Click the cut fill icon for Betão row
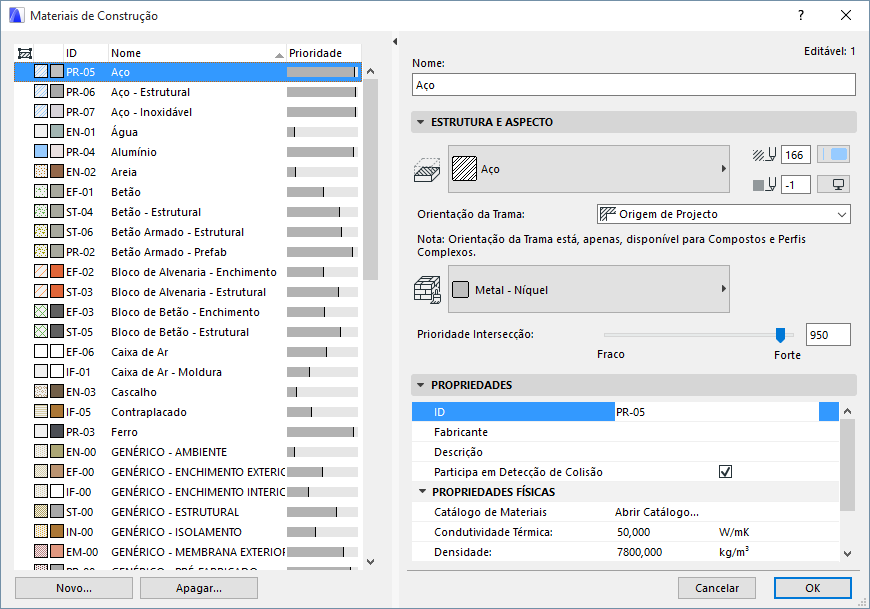The width and height of the screenshot is (870, 609). [41, 191]
